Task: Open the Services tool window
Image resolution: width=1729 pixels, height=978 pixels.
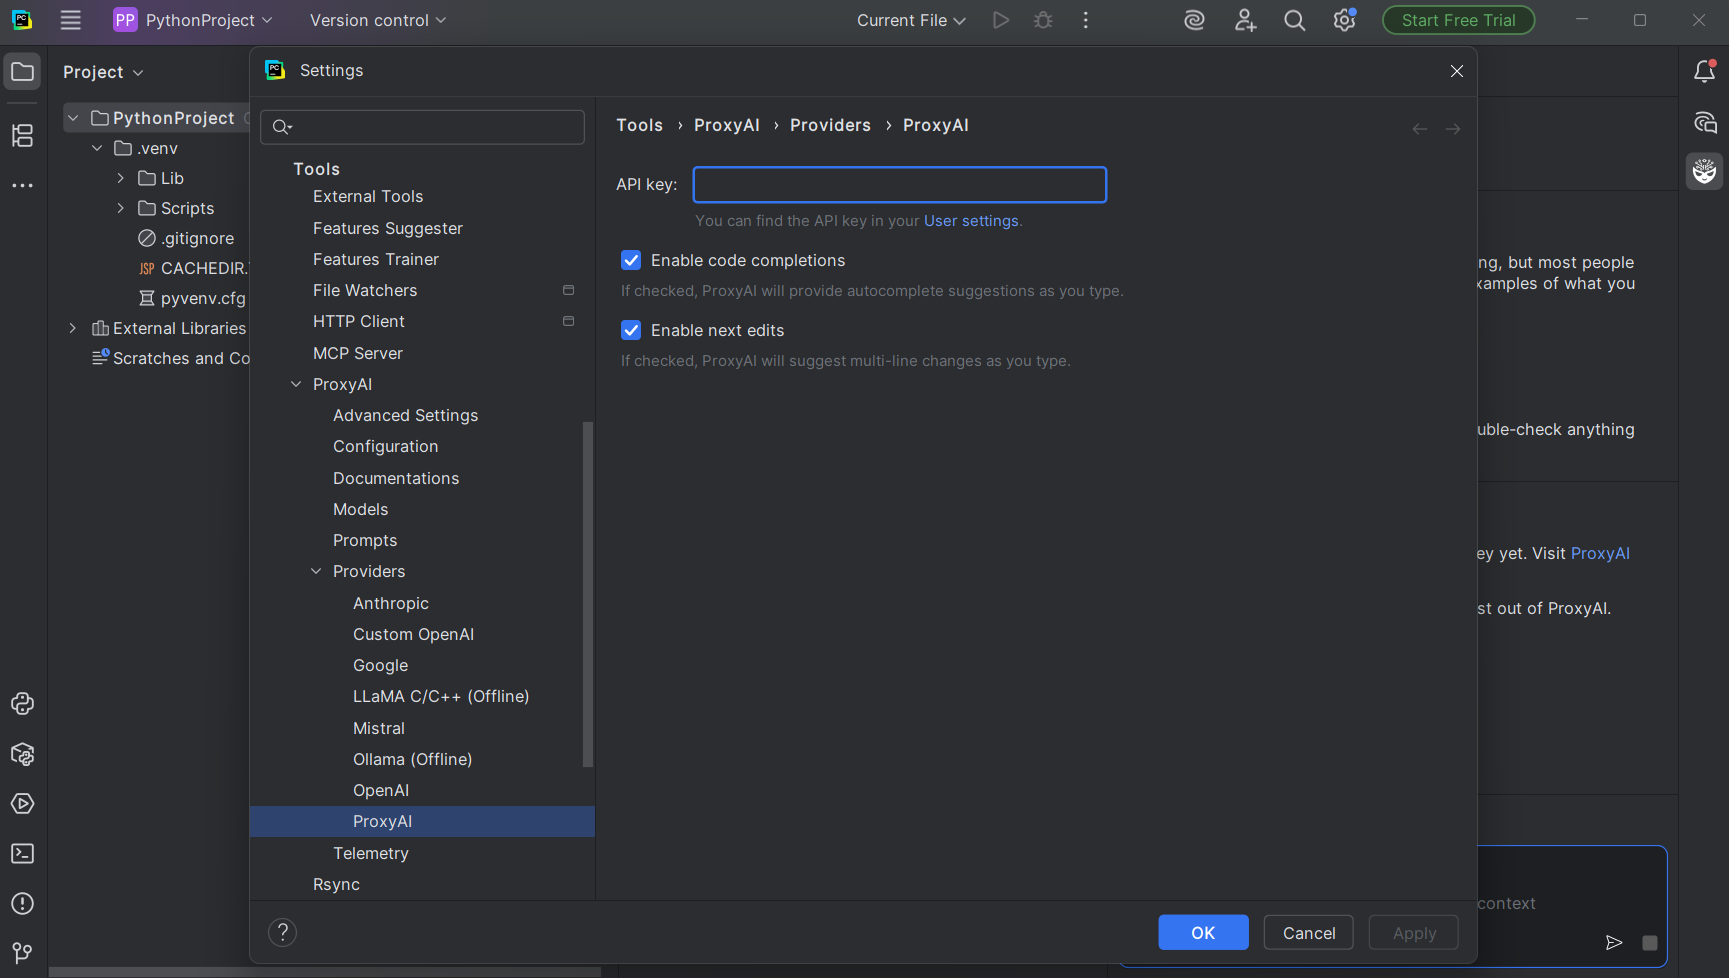Action: pos(22,804)
